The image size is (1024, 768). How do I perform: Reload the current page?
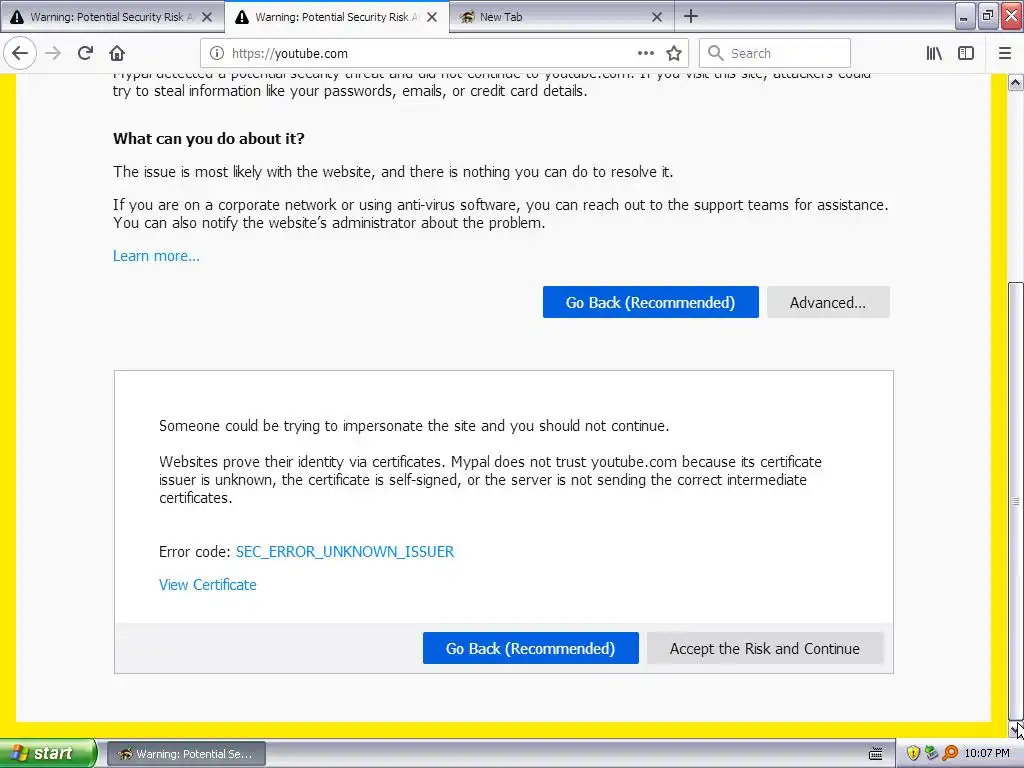click(86, 54)
